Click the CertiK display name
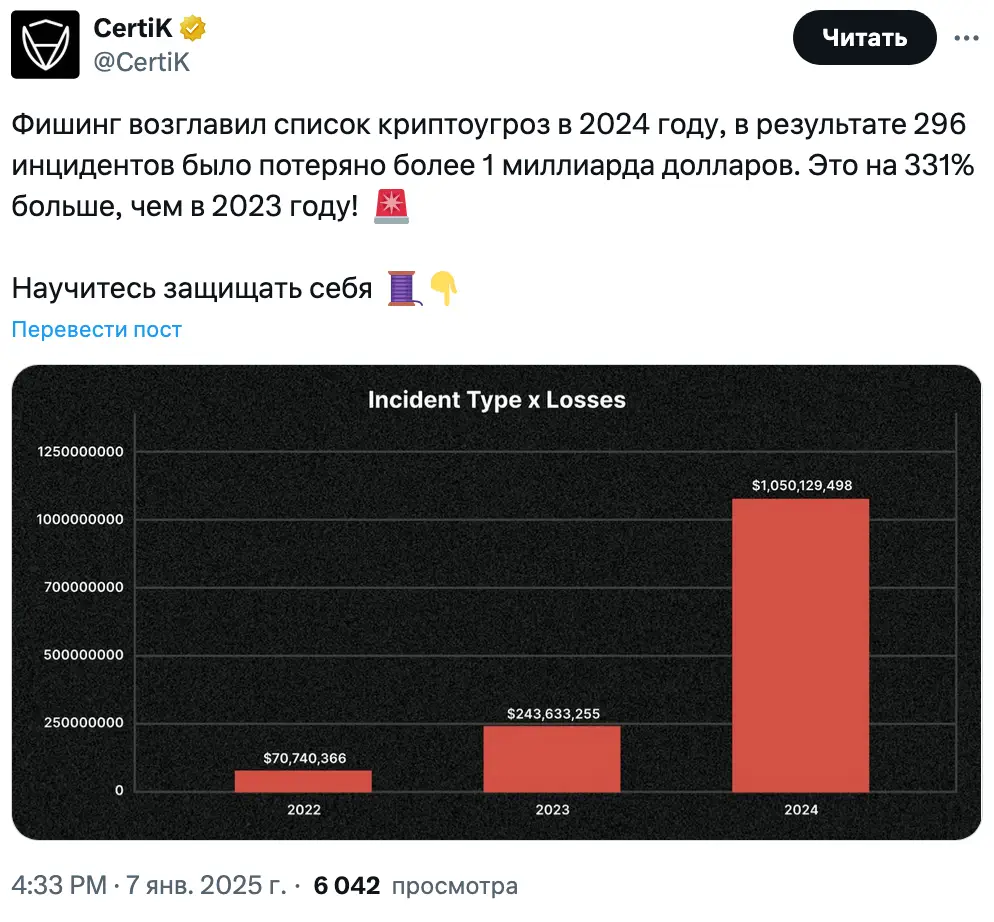Viewport: 994px width, 922px height. 132,28
